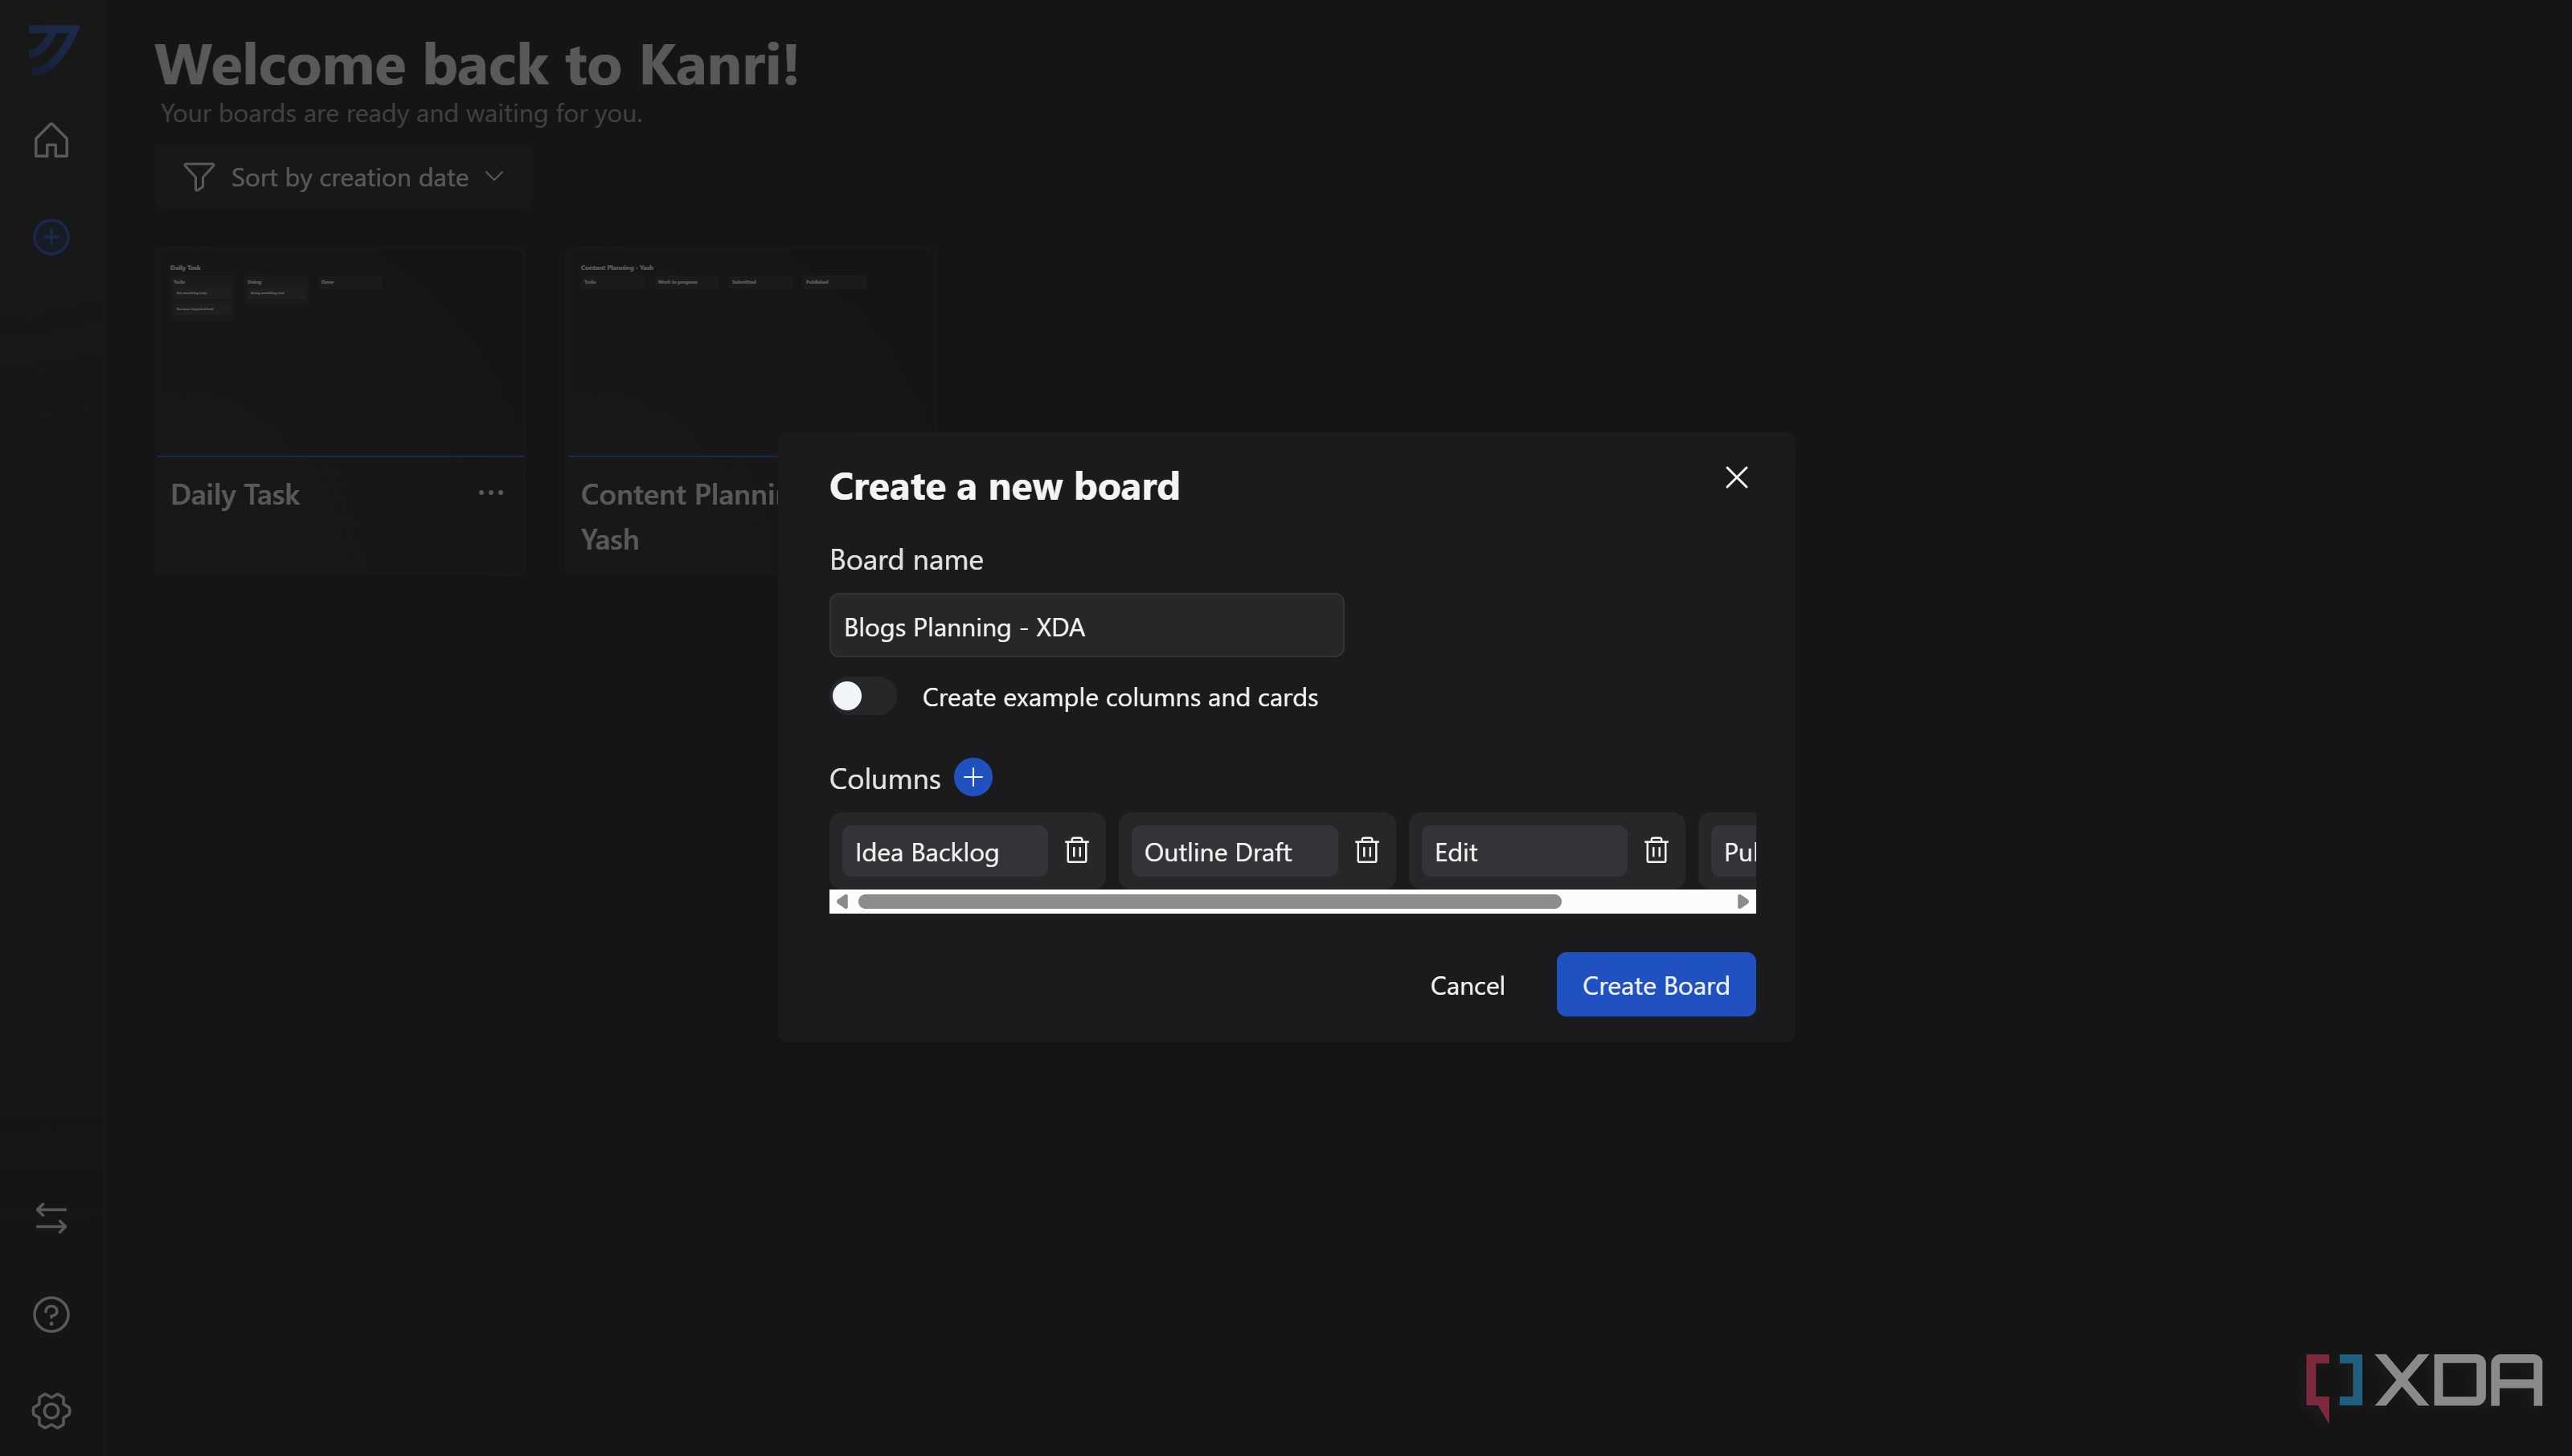Click the scrollbar left arrow
2572x1456 pixels.
842,901
